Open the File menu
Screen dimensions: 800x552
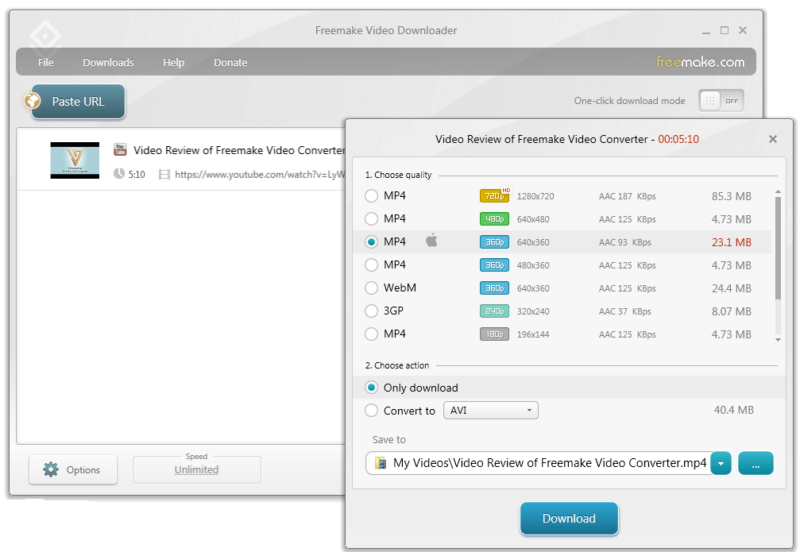45,62
